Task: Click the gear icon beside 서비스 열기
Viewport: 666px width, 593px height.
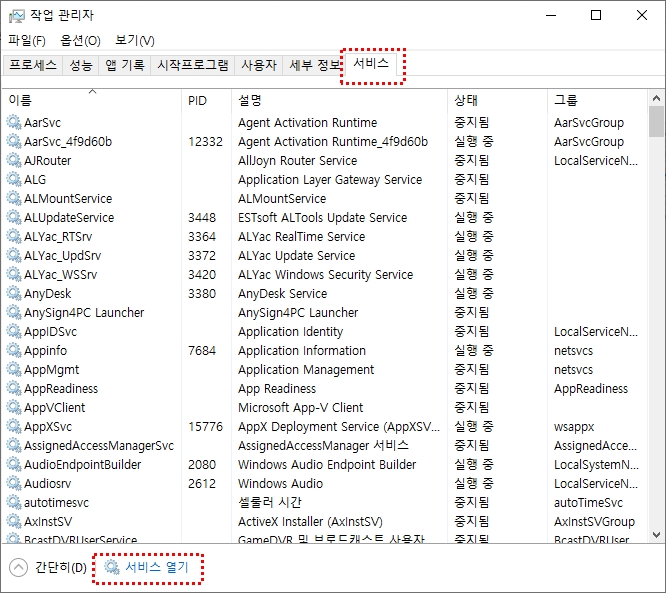Action: pos(112,567)
